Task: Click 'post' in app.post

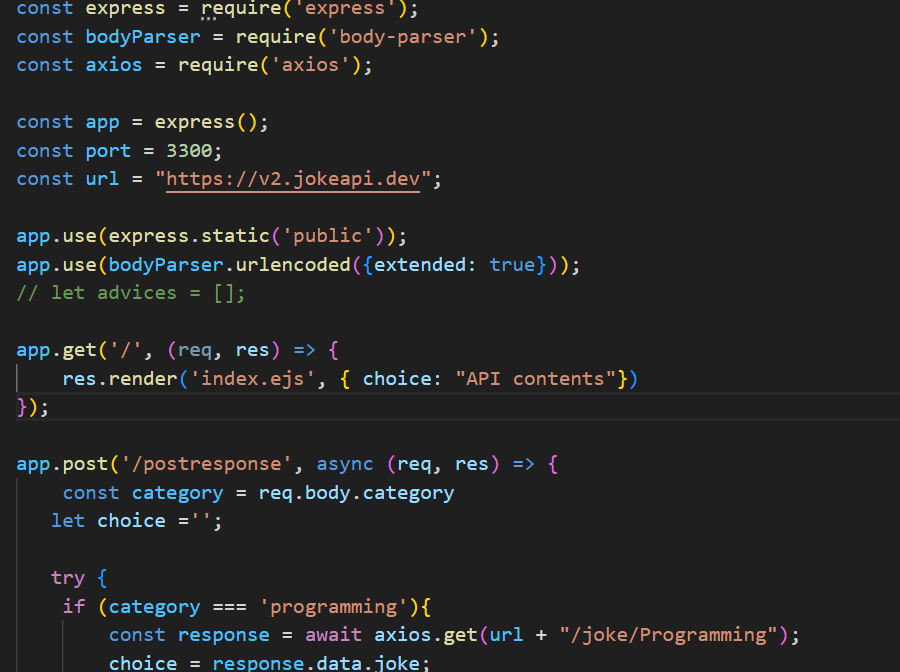Action: tap(85, 464)
